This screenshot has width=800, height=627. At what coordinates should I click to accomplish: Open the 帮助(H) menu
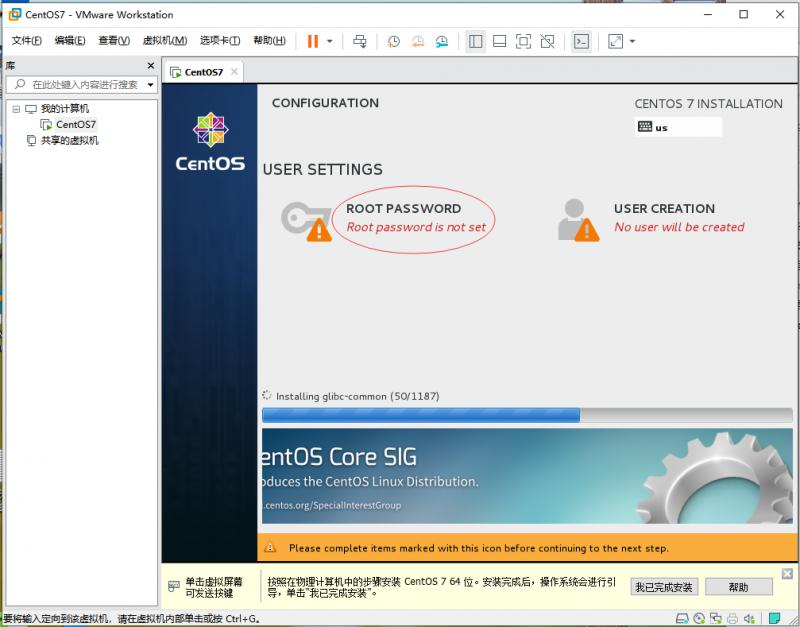coord(269,41)
